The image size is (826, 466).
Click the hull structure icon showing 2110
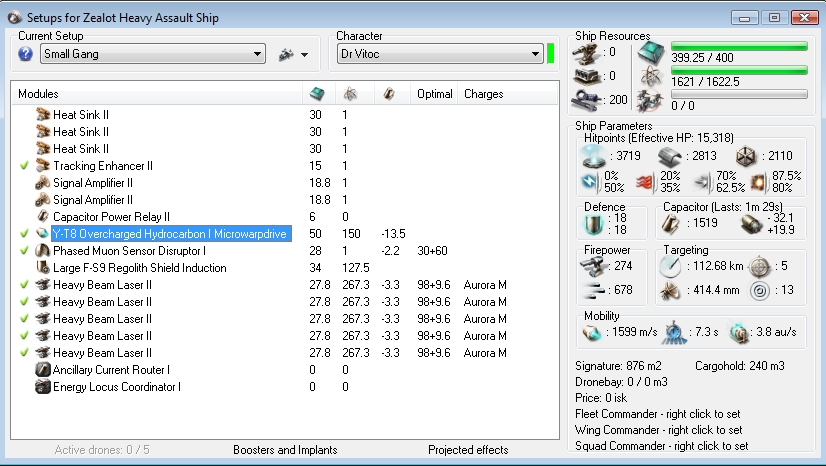(x=746, y=156)
